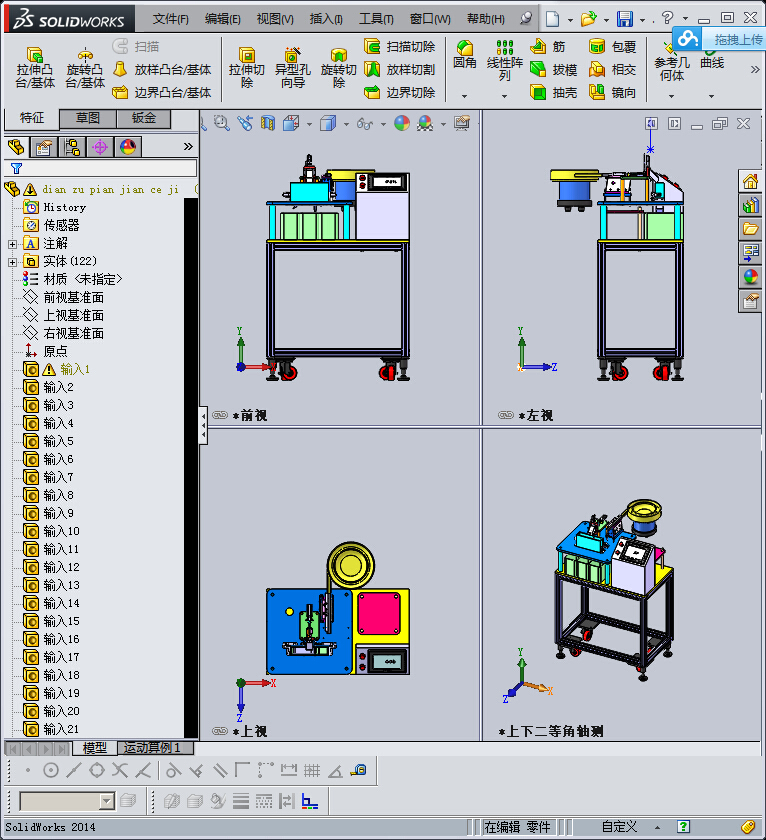Select the Shell (抽壳) tool
The image size is (766, 840).
[x=553, y=93]
